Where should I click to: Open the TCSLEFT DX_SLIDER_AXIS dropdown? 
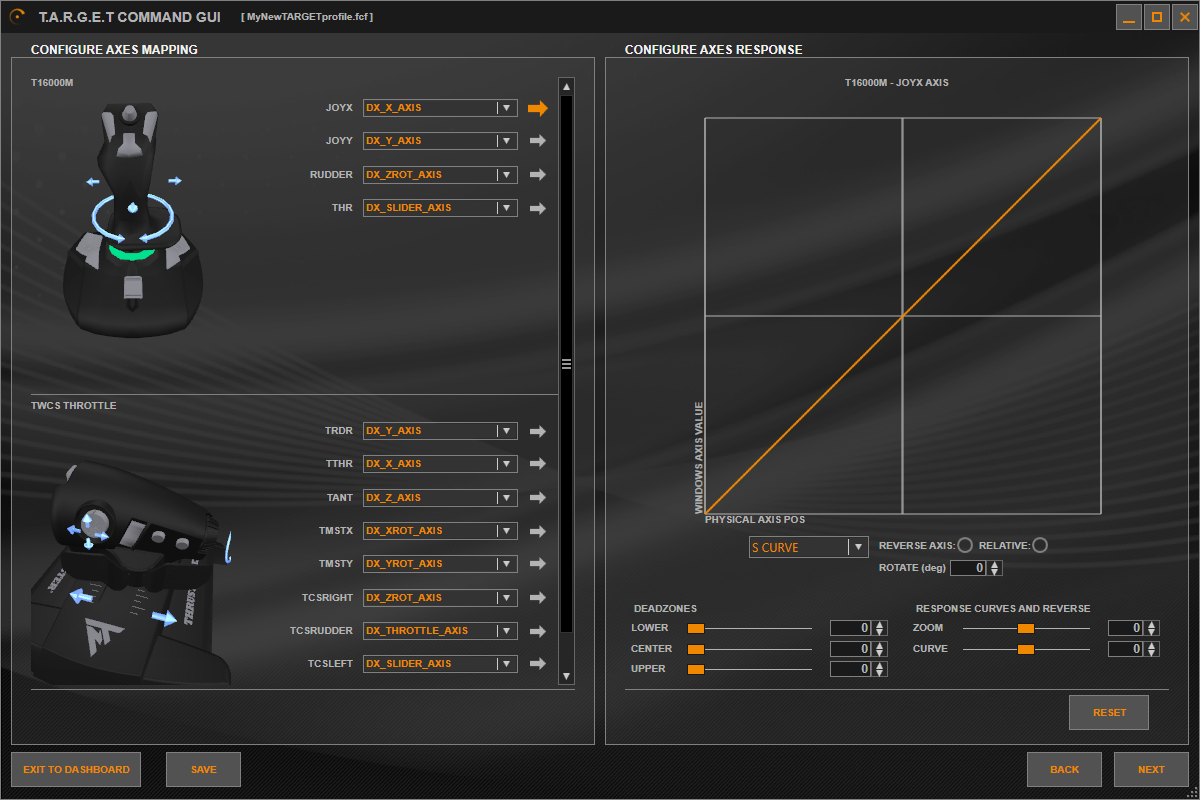click(x=440, y=664)
